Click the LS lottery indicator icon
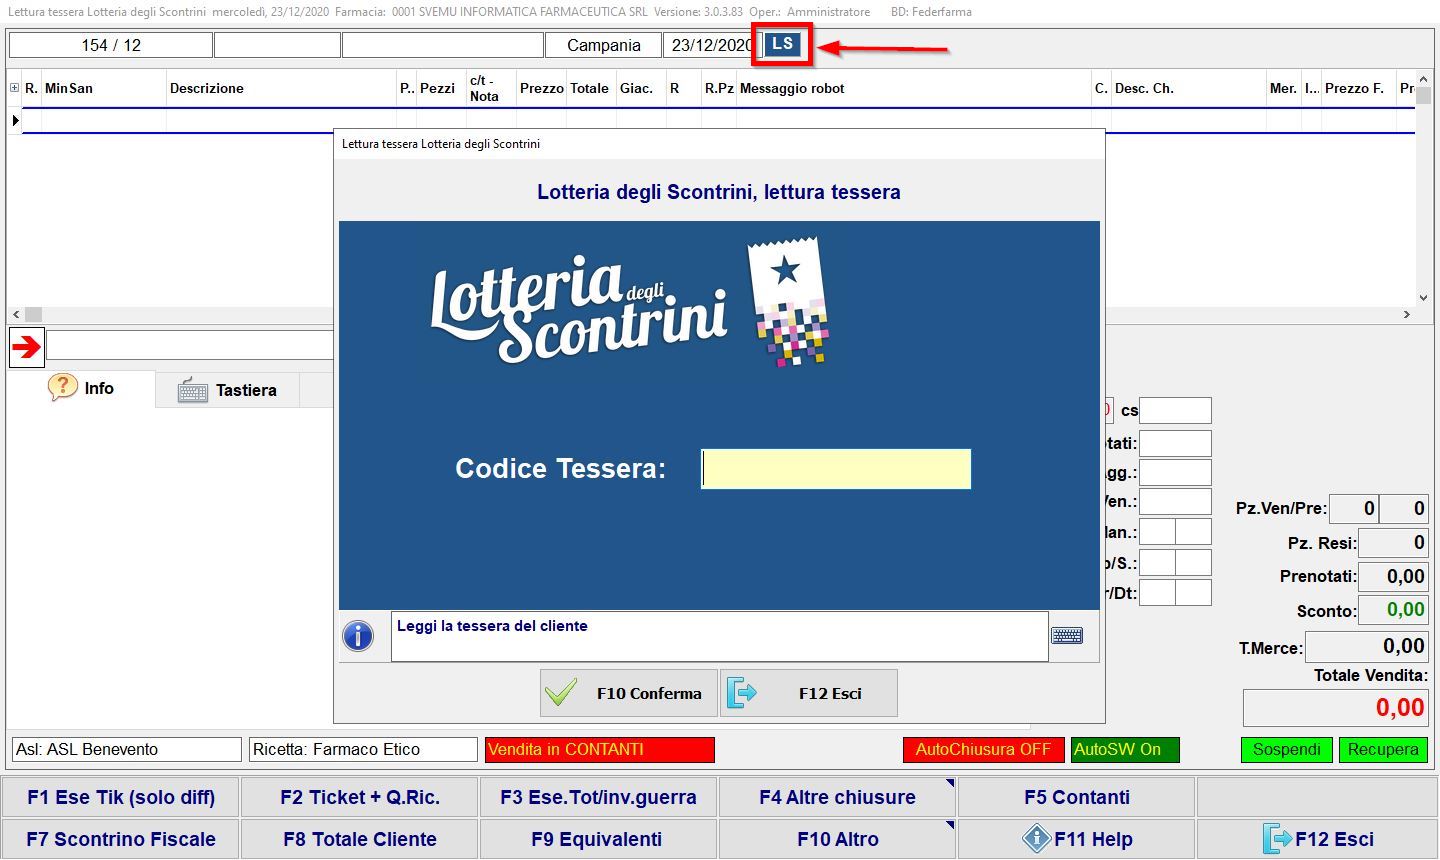 (x=782, y=45)
